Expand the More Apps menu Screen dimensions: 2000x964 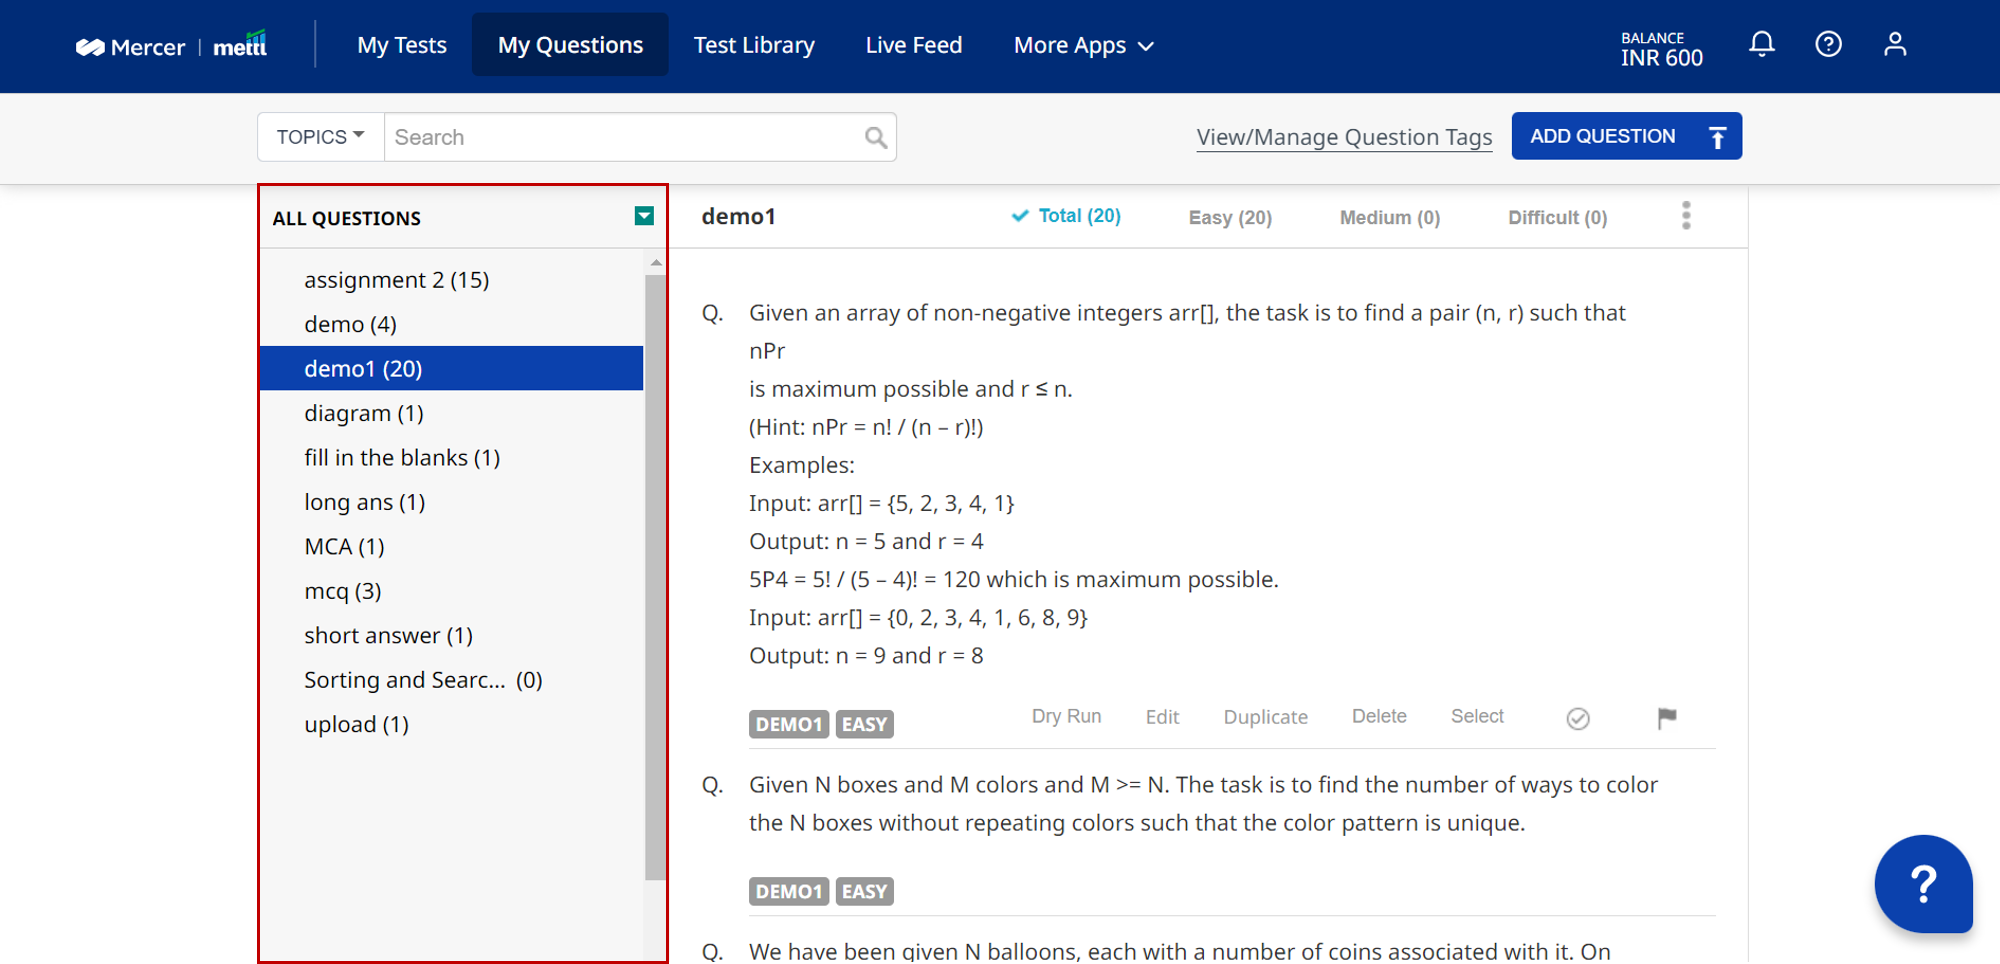[x=1084, y=45]
